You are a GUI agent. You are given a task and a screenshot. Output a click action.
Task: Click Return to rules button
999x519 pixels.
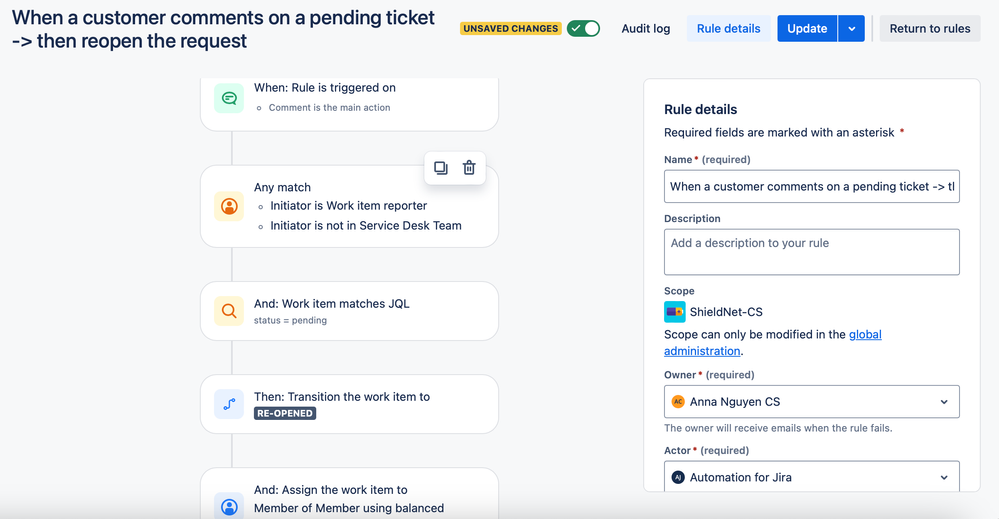(930, 29)
